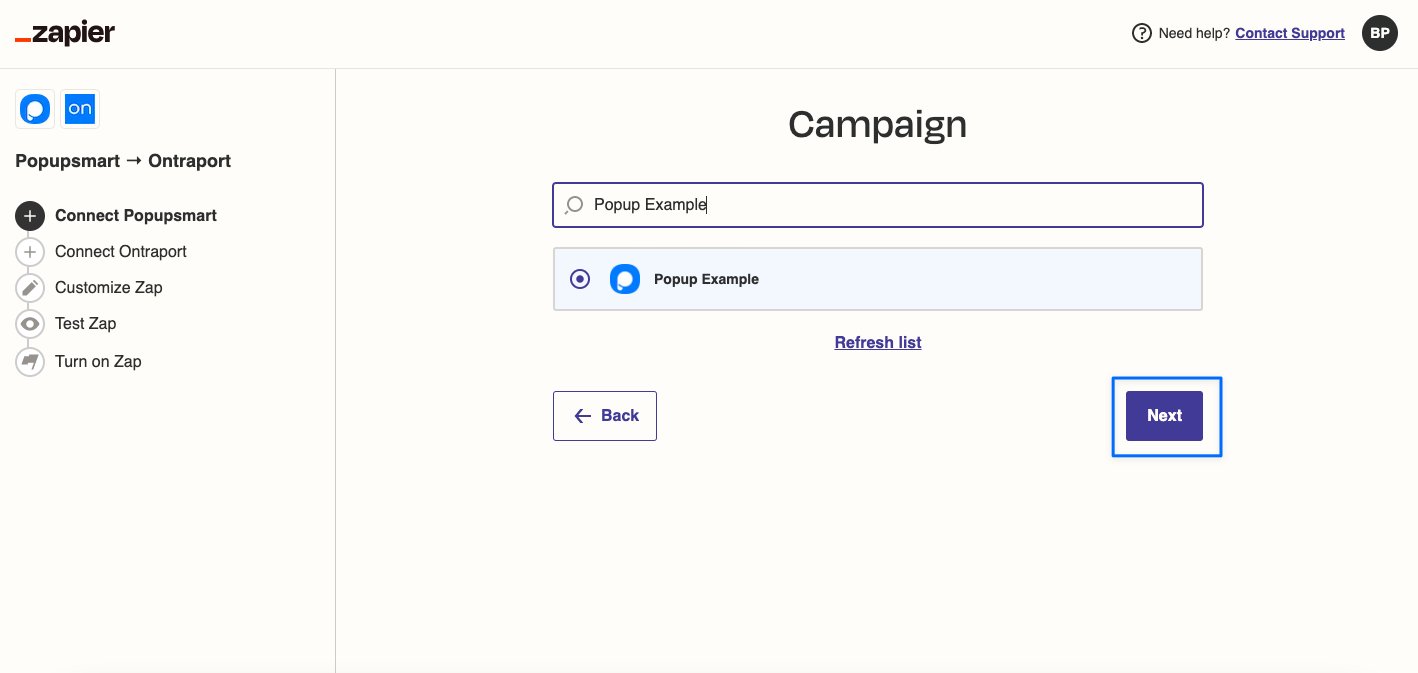Click the pencil icon for Customize Zap
Image resolution: width=1418 pixels, height=673 pixels.
[30, 288]
